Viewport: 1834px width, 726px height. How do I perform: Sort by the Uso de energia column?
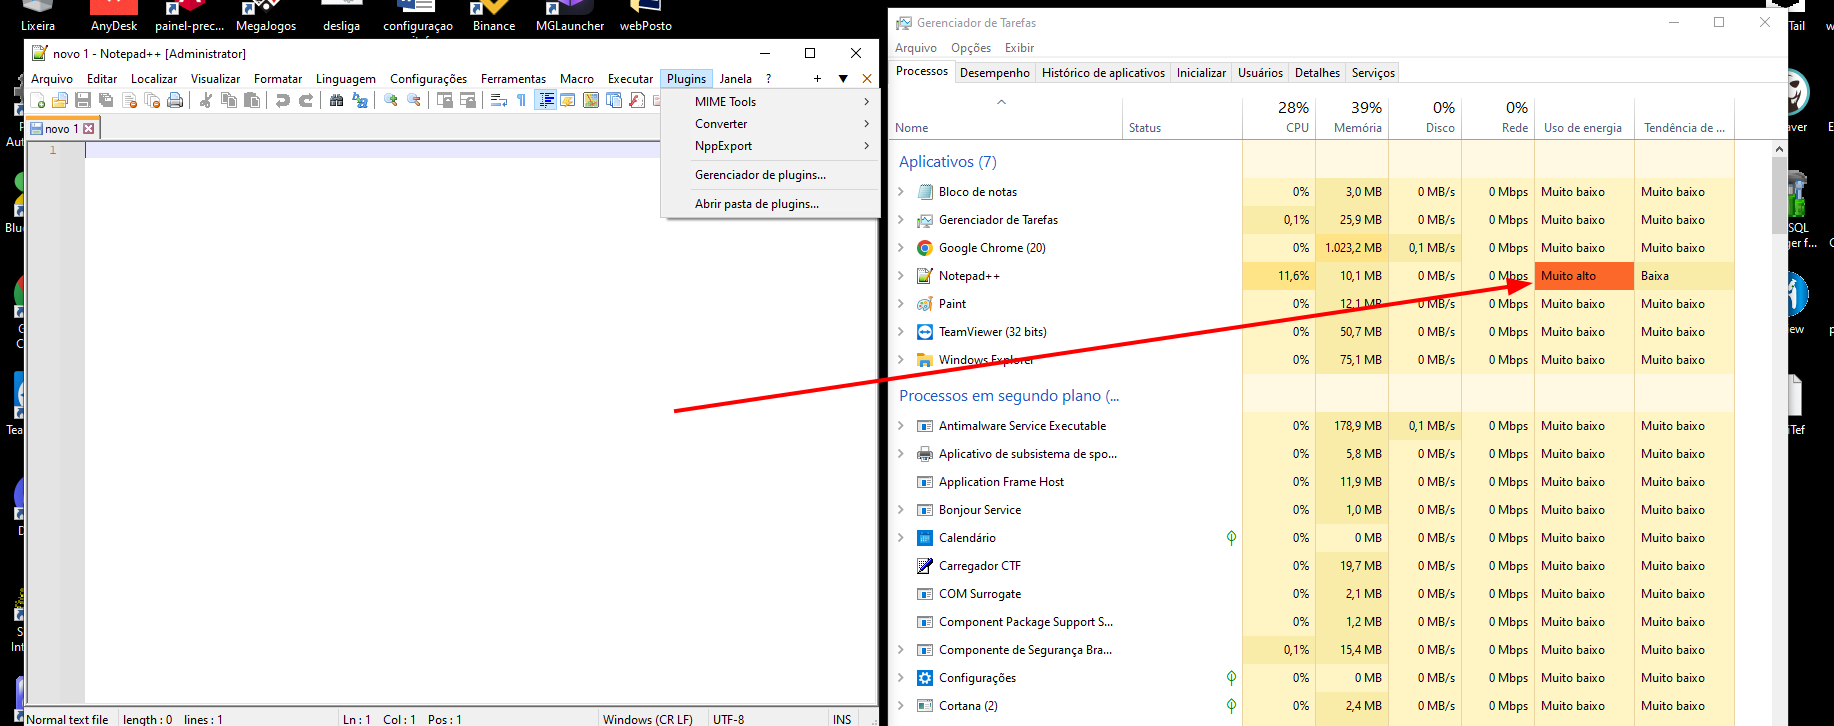tap(1584, 117)
